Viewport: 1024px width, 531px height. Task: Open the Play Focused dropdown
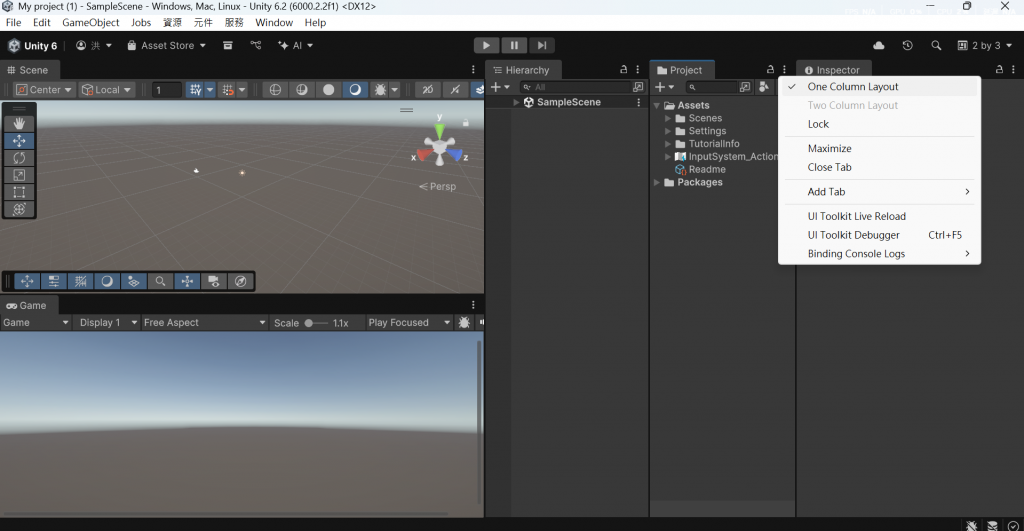[409, 323]
